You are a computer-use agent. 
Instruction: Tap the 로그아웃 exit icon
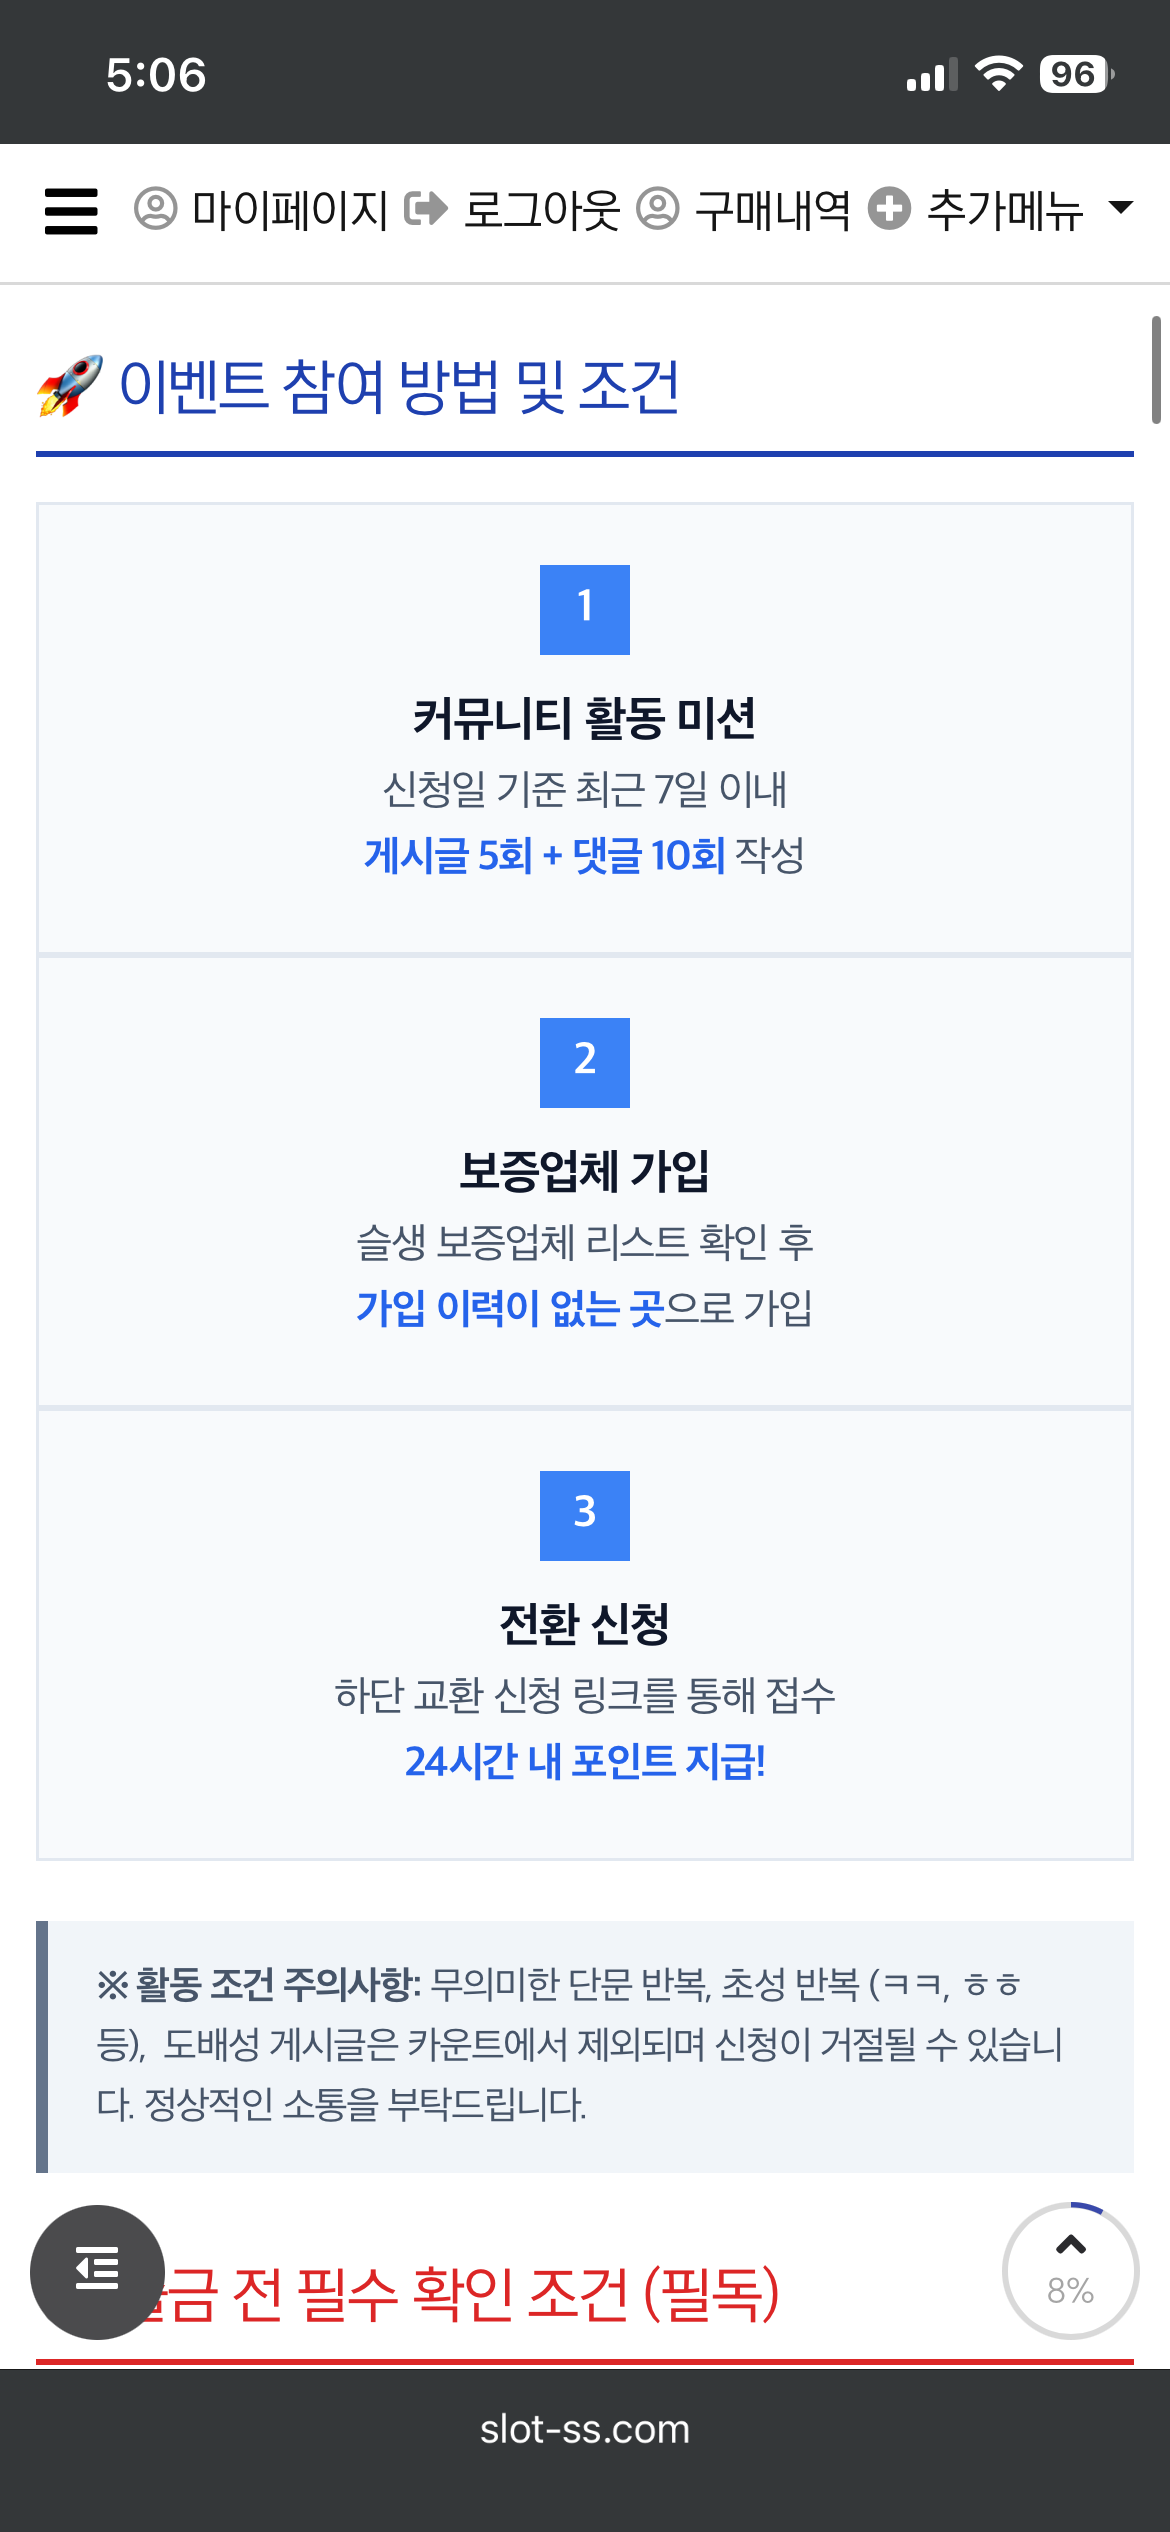tap(426, 209)
